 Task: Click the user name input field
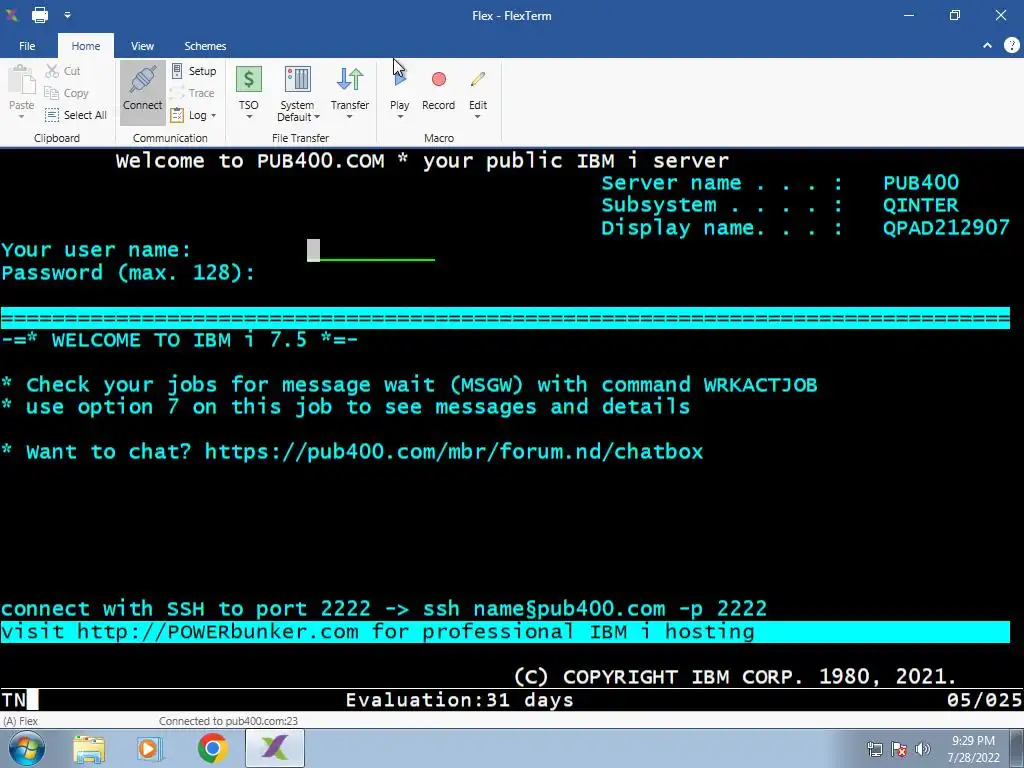371,250
